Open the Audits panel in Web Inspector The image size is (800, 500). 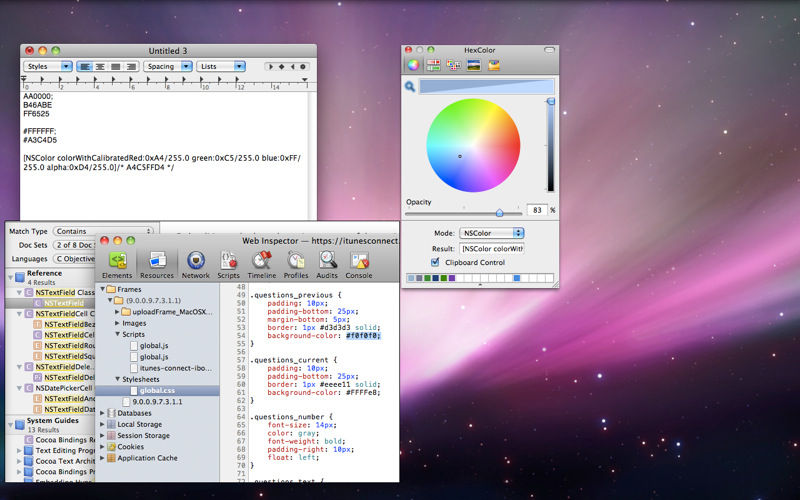[x=327, y=265]
